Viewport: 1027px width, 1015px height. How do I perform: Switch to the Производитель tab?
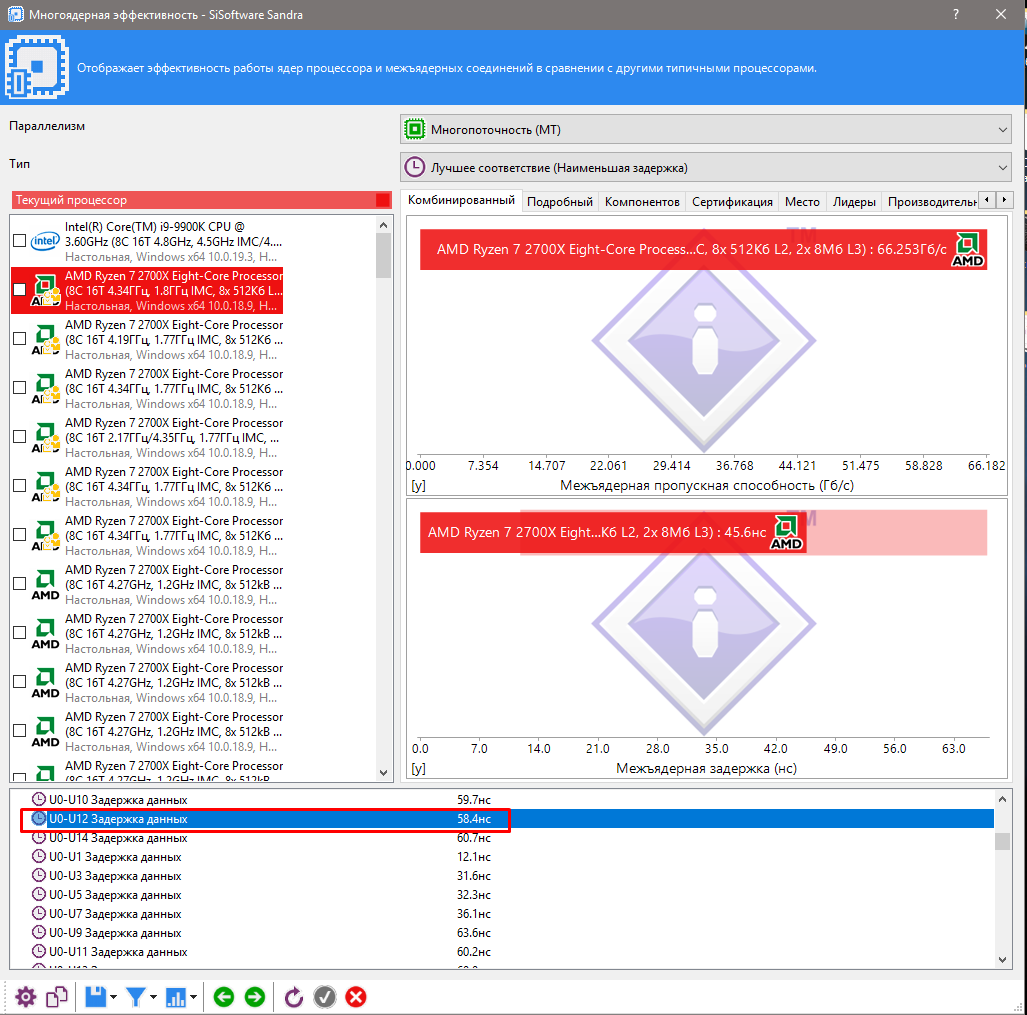coord(930,202)
